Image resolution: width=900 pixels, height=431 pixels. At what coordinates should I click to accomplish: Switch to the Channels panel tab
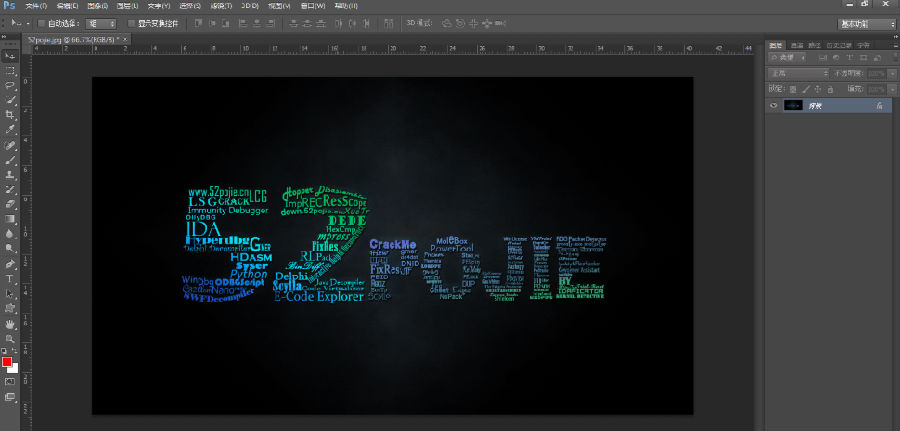(796, 45)
